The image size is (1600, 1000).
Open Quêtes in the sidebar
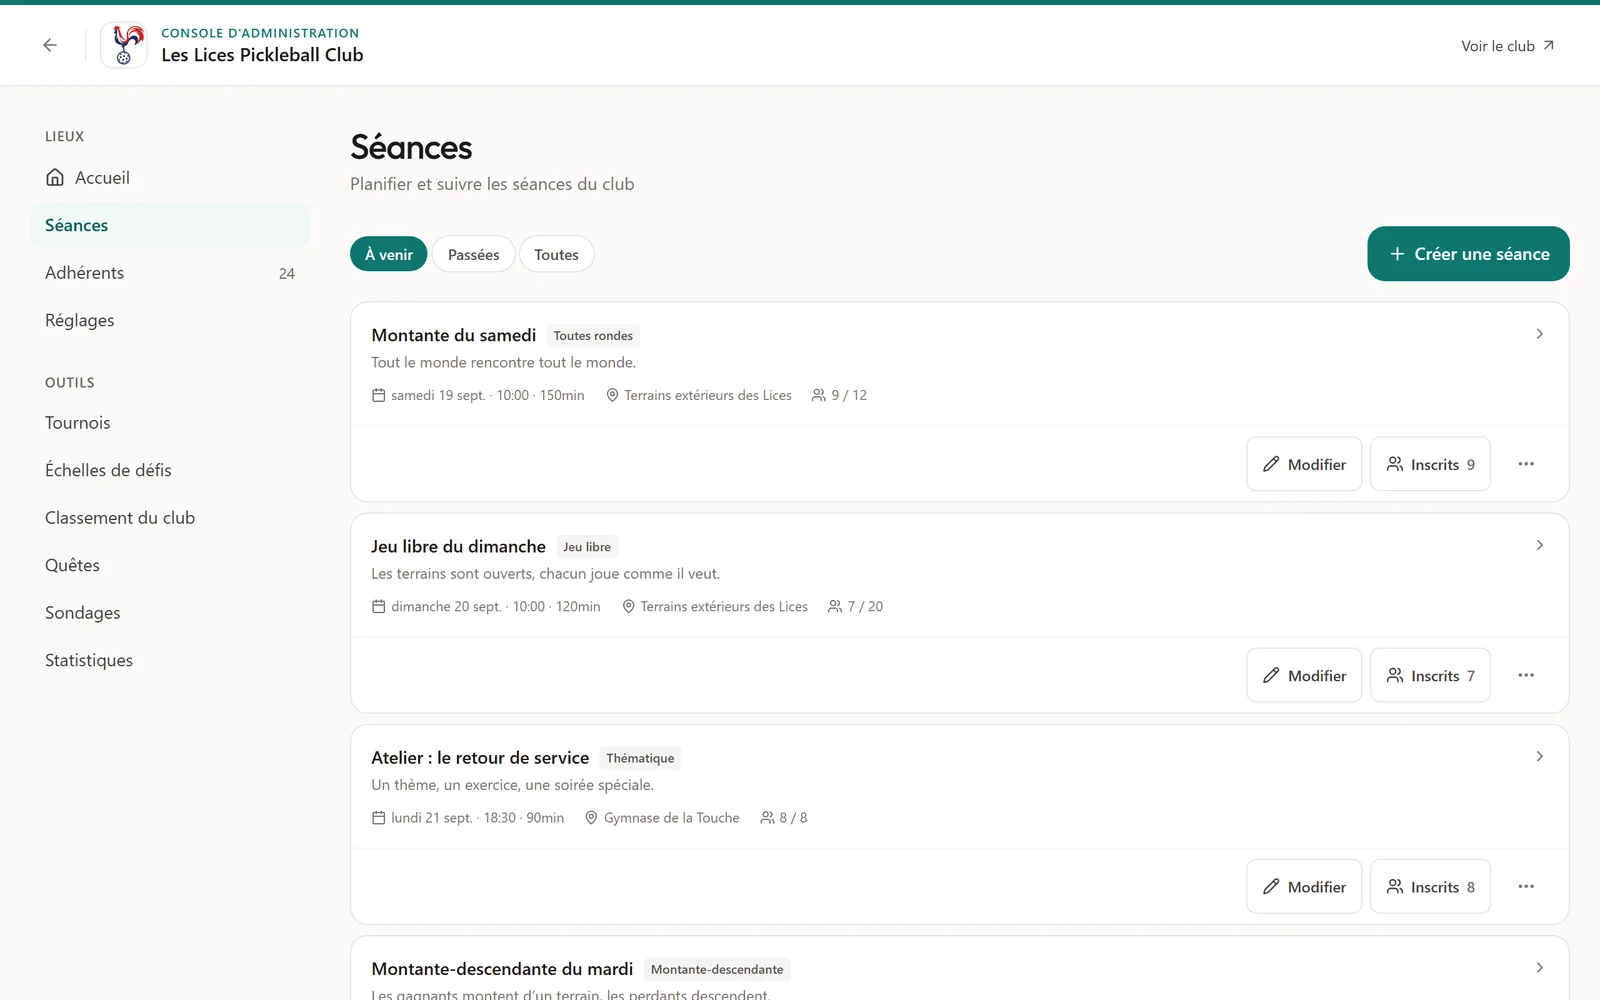[x=170, y=565]
